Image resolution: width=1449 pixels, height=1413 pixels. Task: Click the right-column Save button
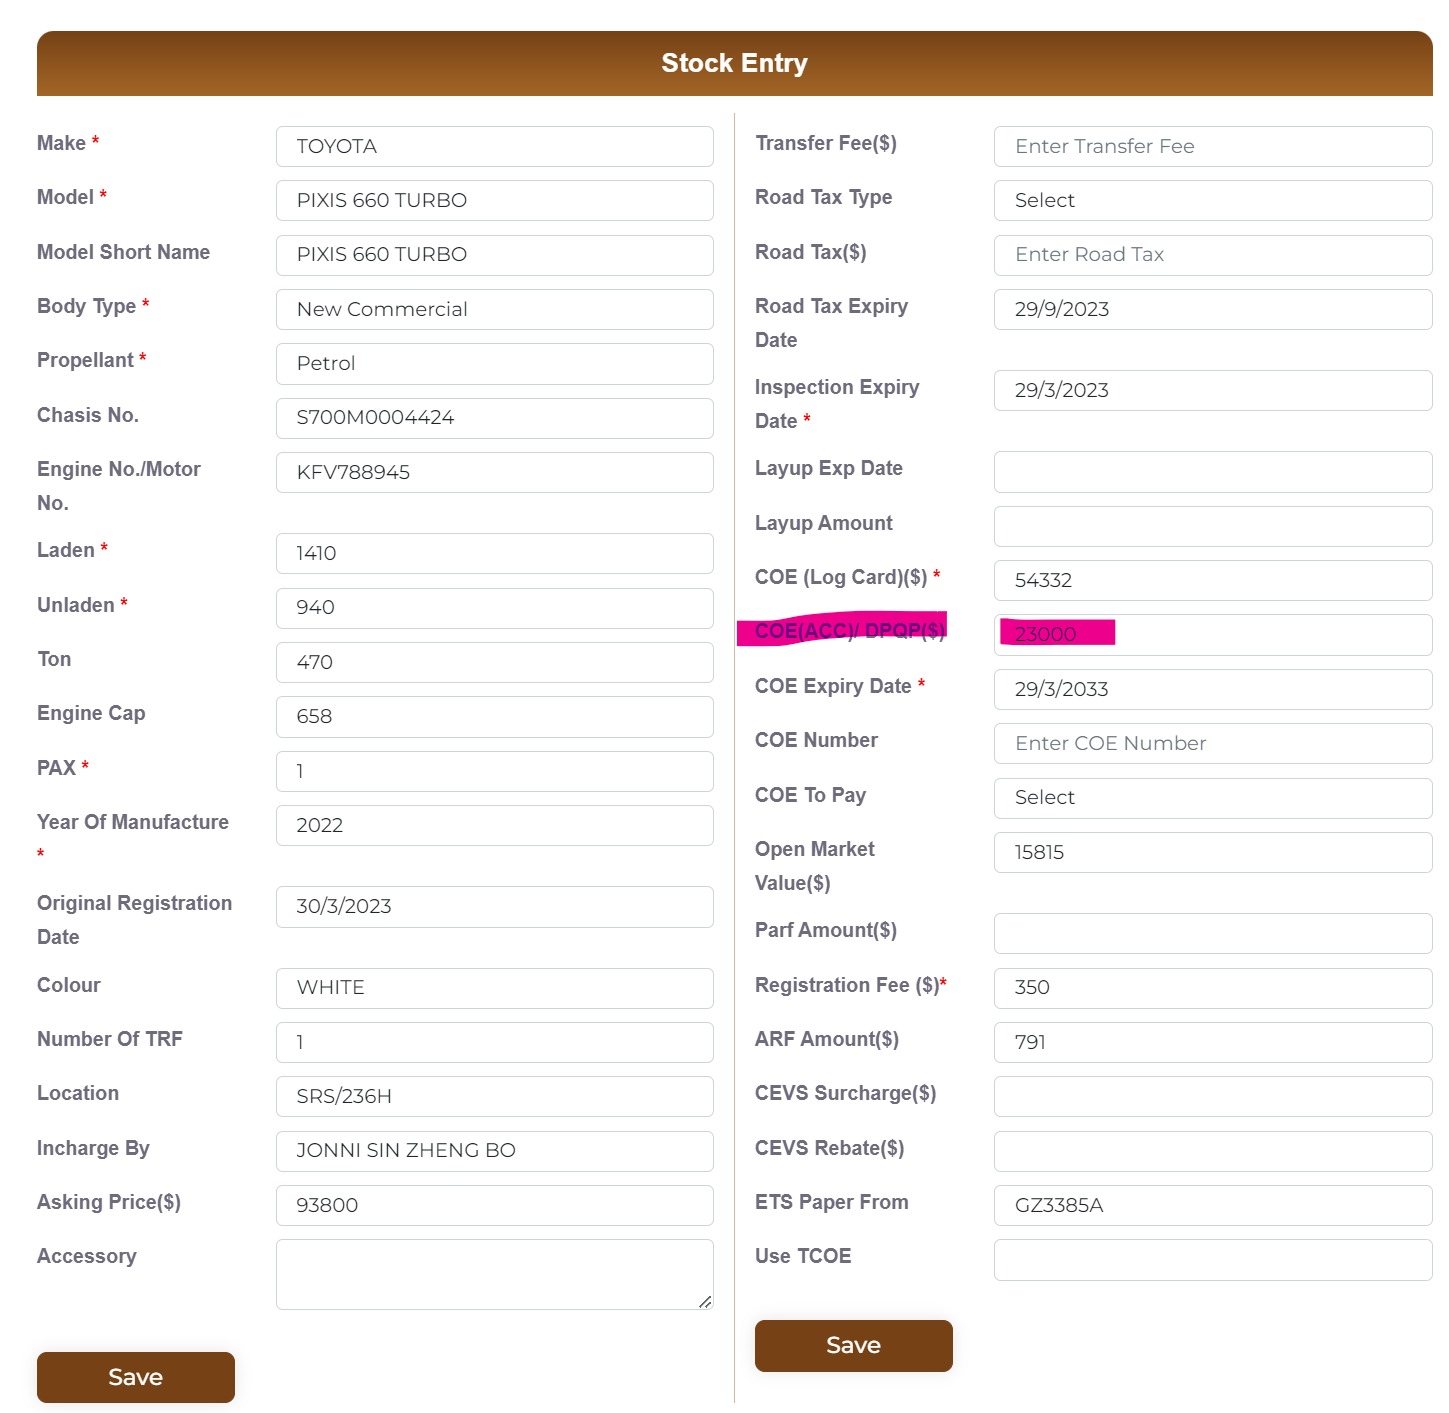853,1345
